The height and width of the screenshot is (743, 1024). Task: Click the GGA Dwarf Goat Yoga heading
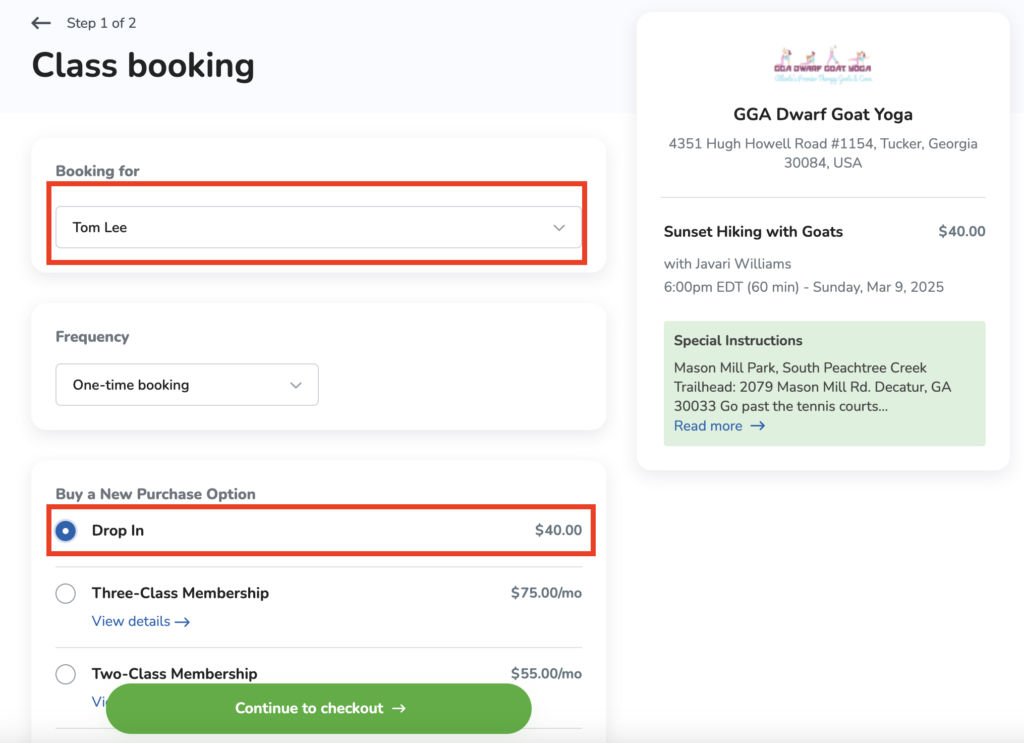(823, 114)
